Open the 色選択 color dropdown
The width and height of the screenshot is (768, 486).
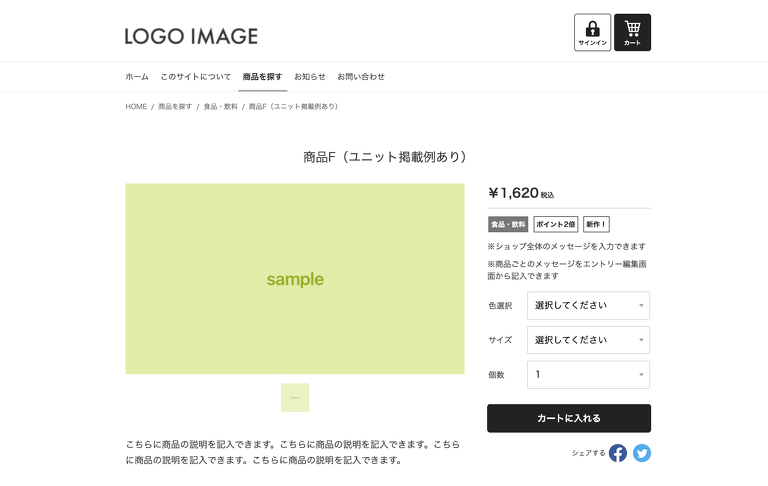point(588,306)
